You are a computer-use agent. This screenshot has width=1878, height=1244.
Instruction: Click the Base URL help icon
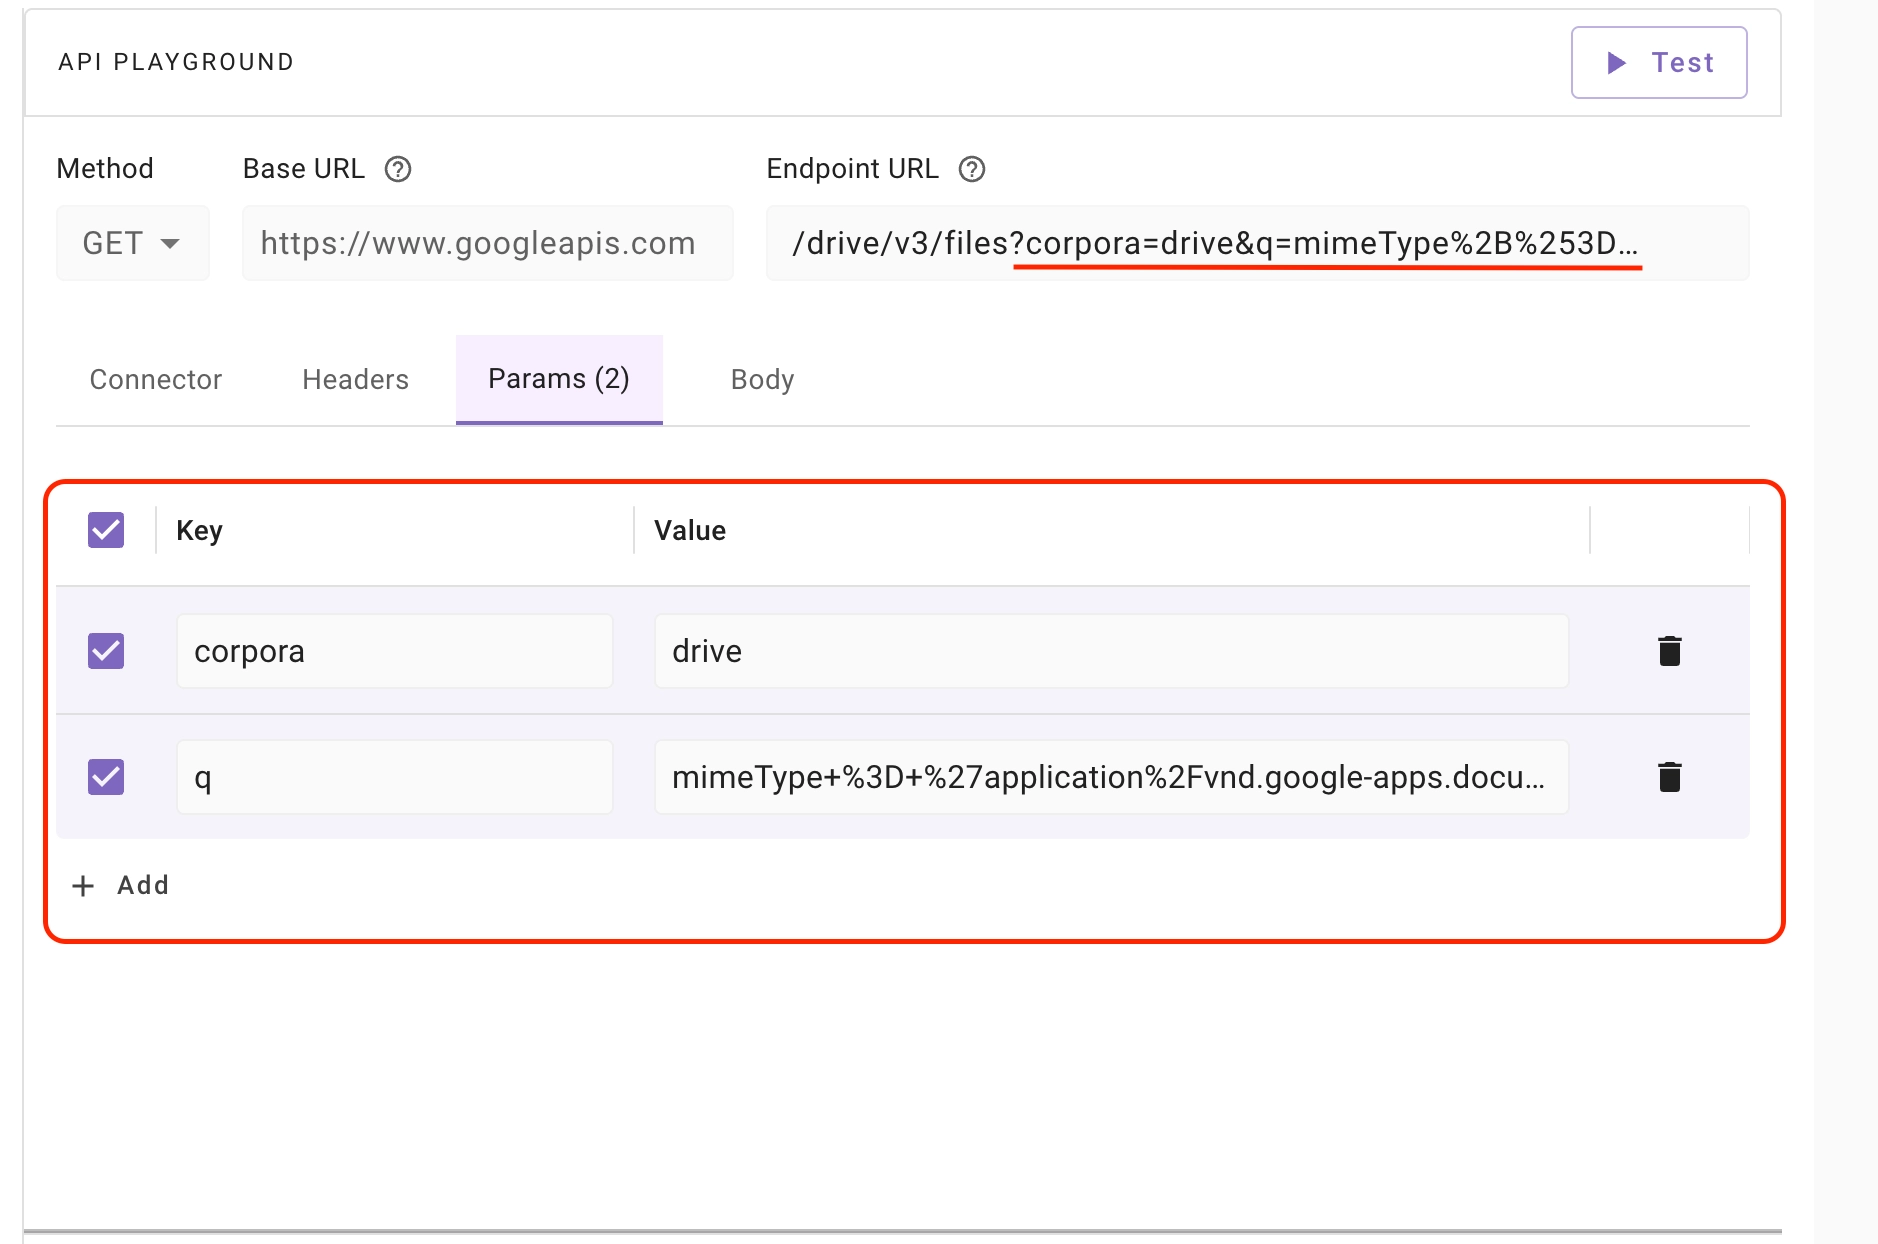(398, 169)
